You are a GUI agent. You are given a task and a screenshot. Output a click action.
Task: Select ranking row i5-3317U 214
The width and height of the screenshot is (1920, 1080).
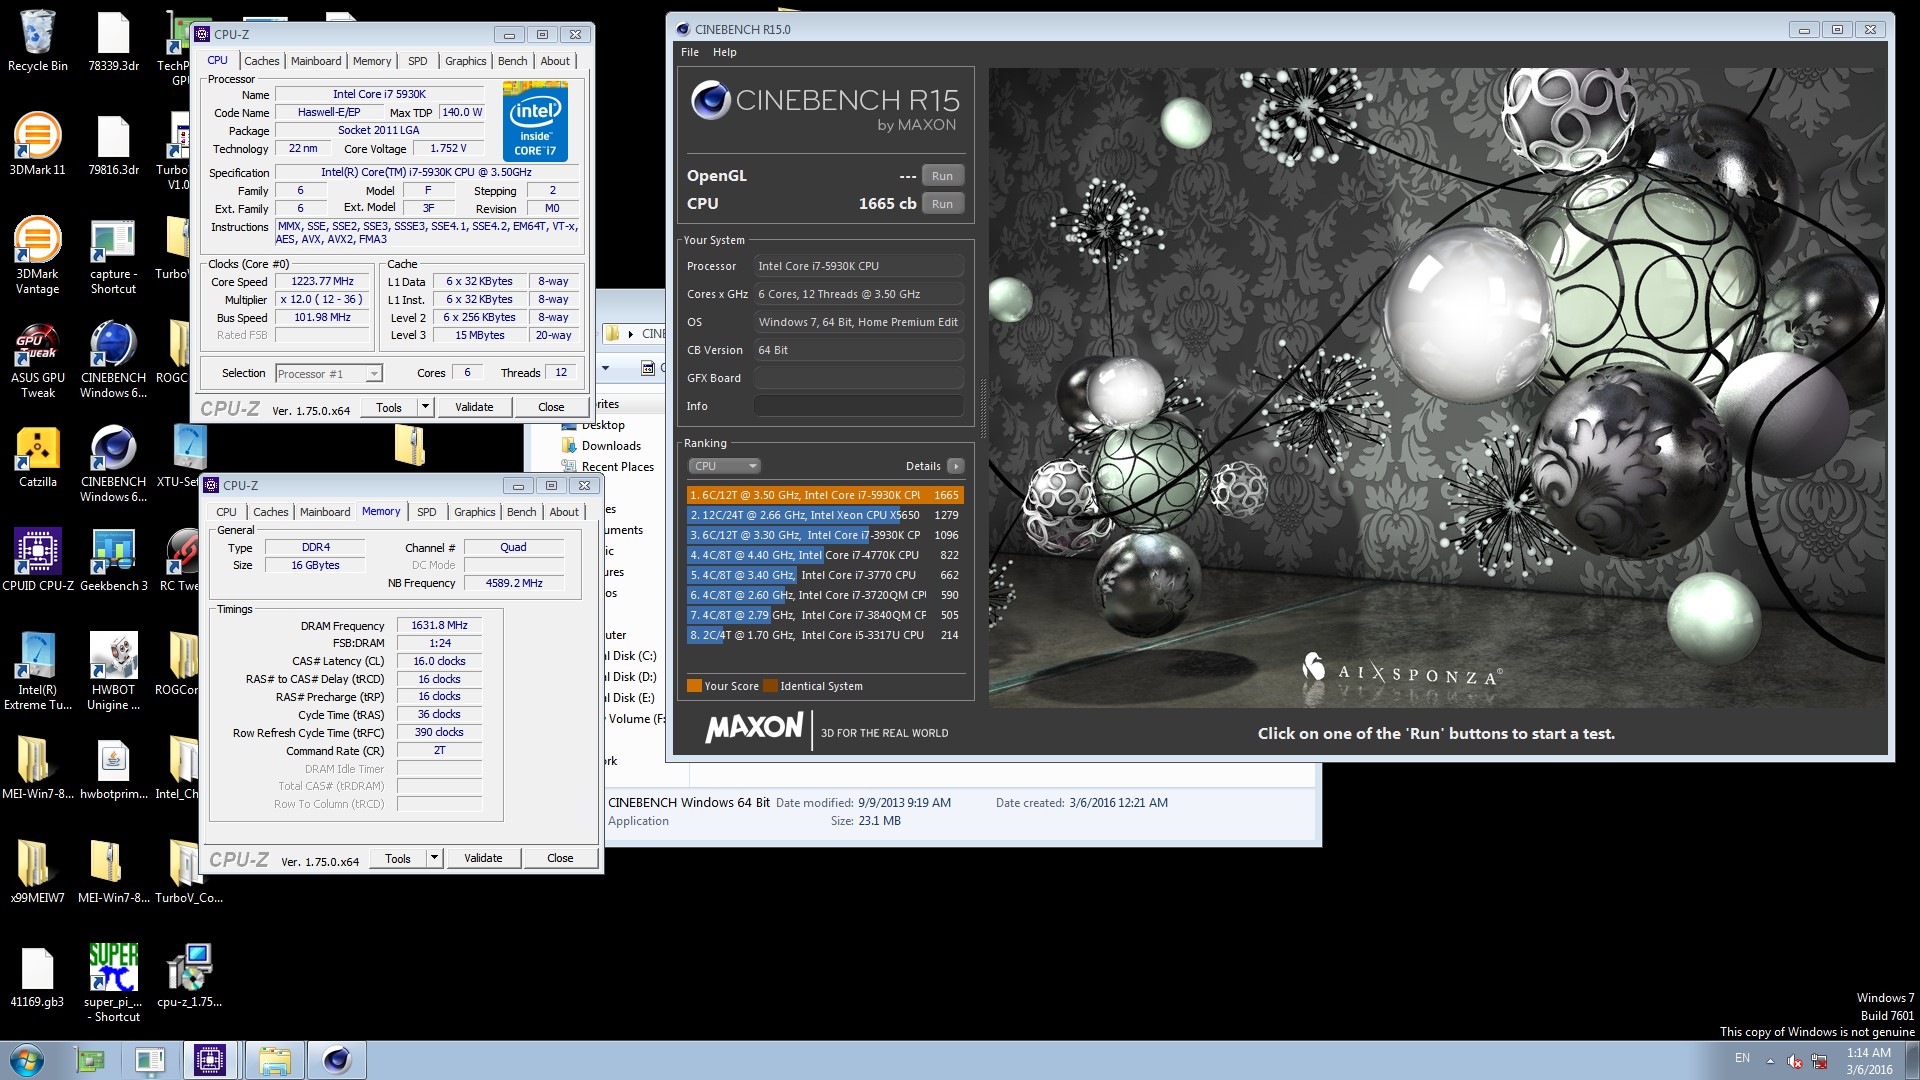(825, 635)
